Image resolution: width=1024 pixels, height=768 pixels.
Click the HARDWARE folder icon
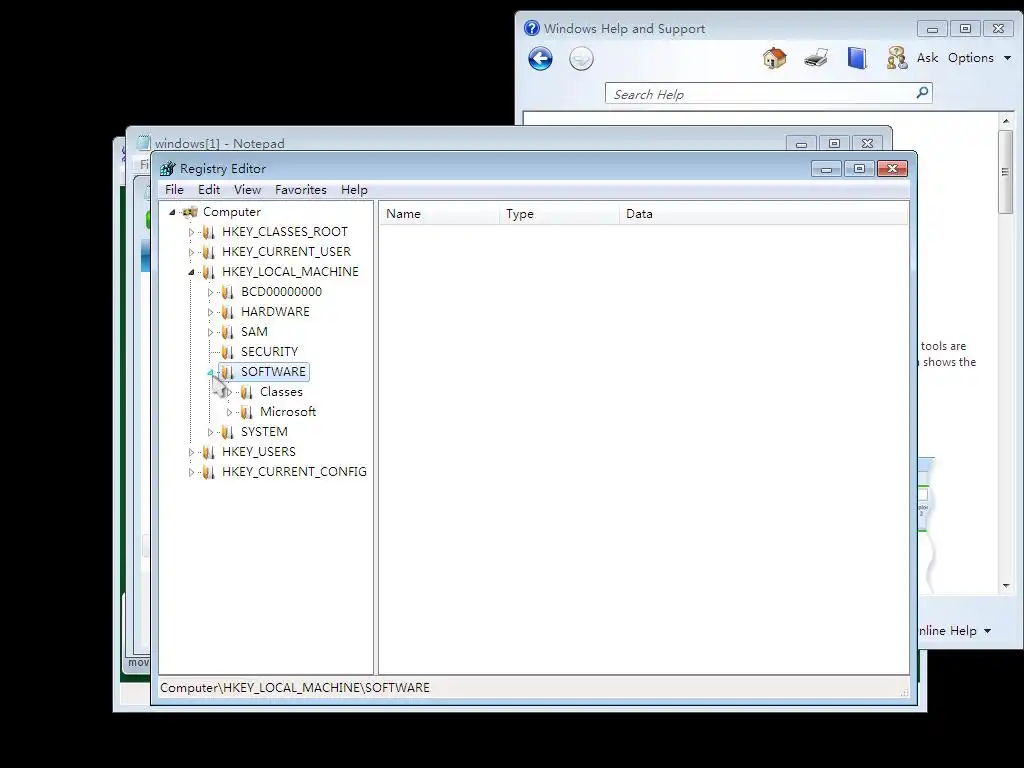pos(227,312)
